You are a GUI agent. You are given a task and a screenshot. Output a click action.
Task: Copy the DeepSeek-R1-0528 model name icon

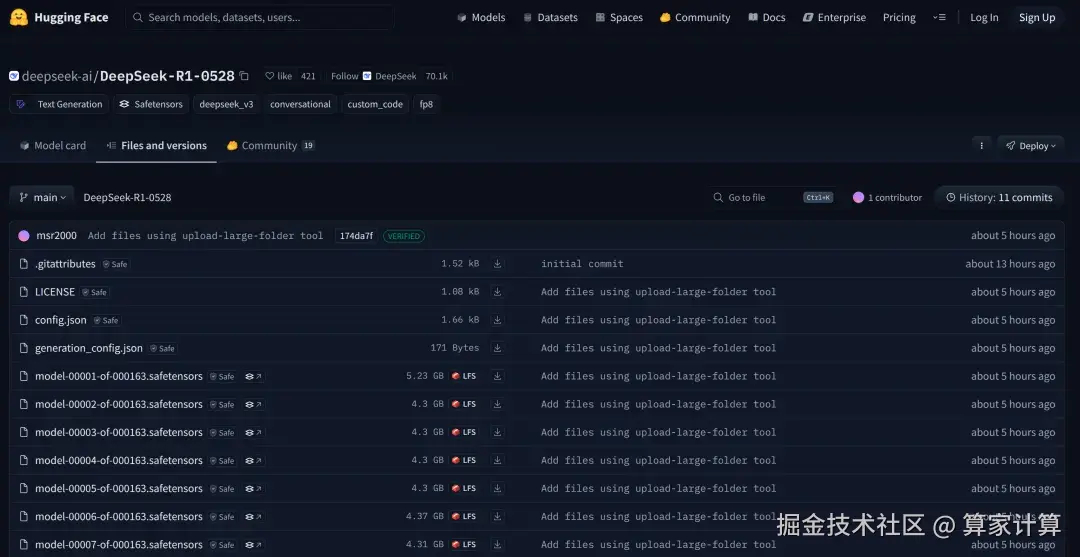245,76
